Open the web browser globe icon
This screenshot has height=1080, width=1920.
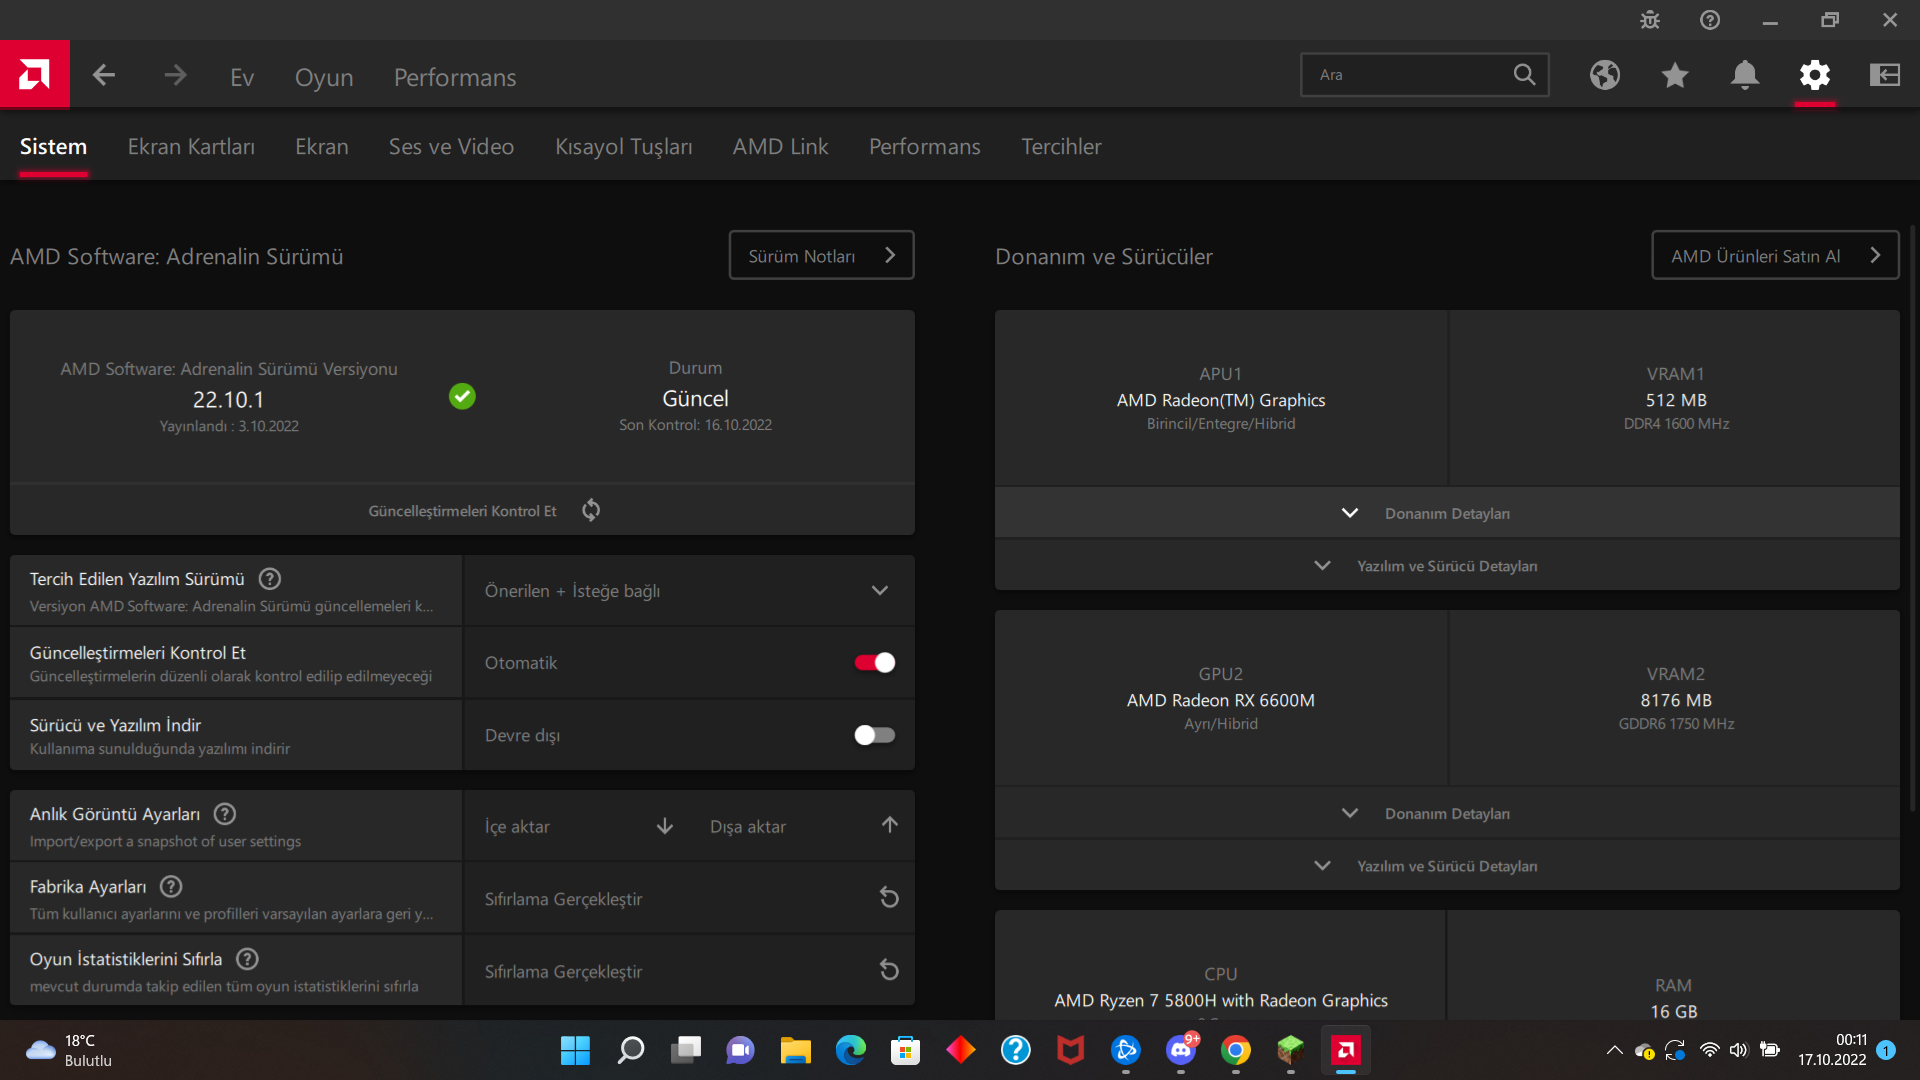pyautogui.click(x=1605, y=75)
